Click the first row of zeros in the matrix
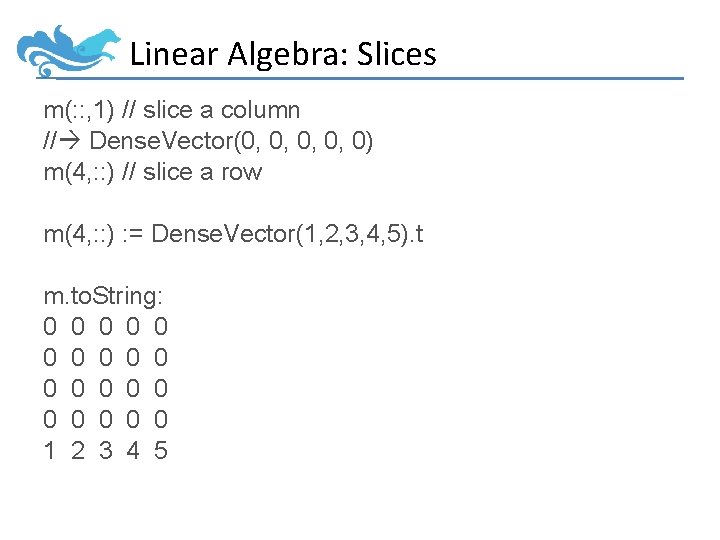Image resolution: width=720 pixels, height=540 pixels. [x=106, y=326]
